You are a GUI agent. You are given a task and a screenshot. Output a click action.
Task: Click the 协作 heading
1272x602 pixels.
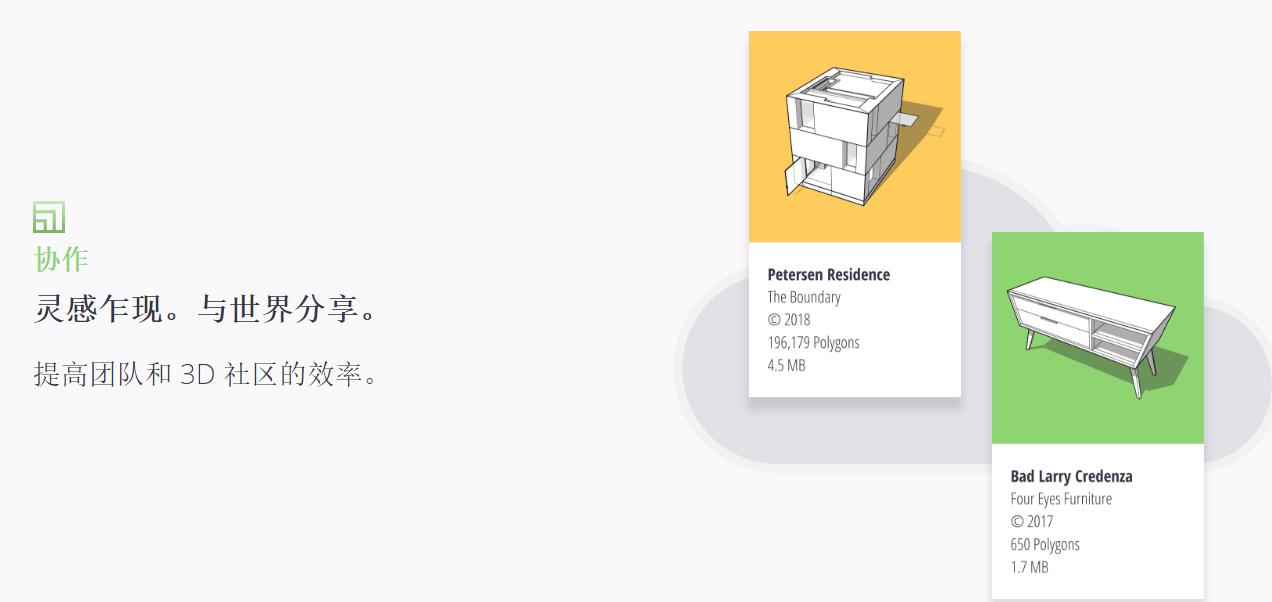(61, 259)
